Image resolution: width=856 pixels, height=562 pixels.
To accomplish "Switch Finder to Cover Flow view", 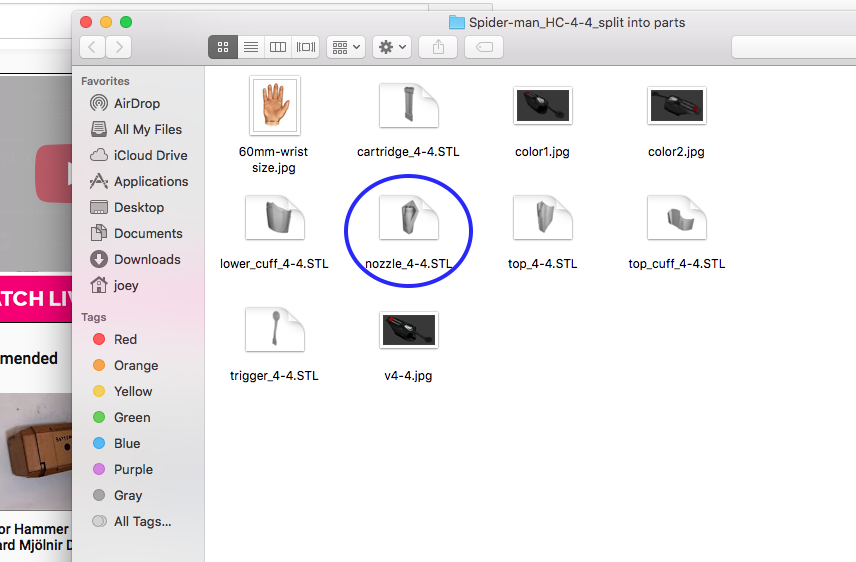I will 306,47.
